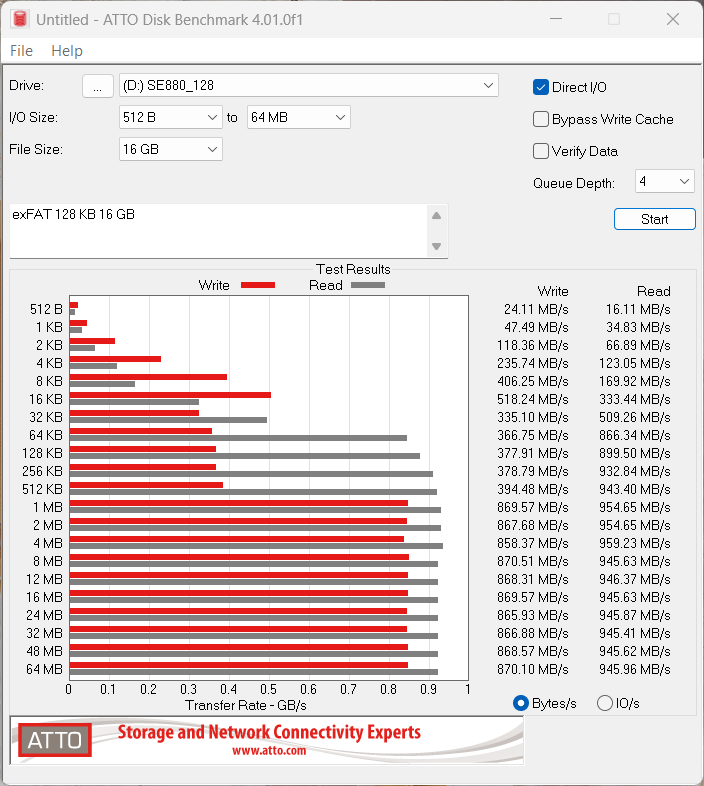
Task: Click the 4 MB read value 959.23 MB/s
Action: coord(634,543)
